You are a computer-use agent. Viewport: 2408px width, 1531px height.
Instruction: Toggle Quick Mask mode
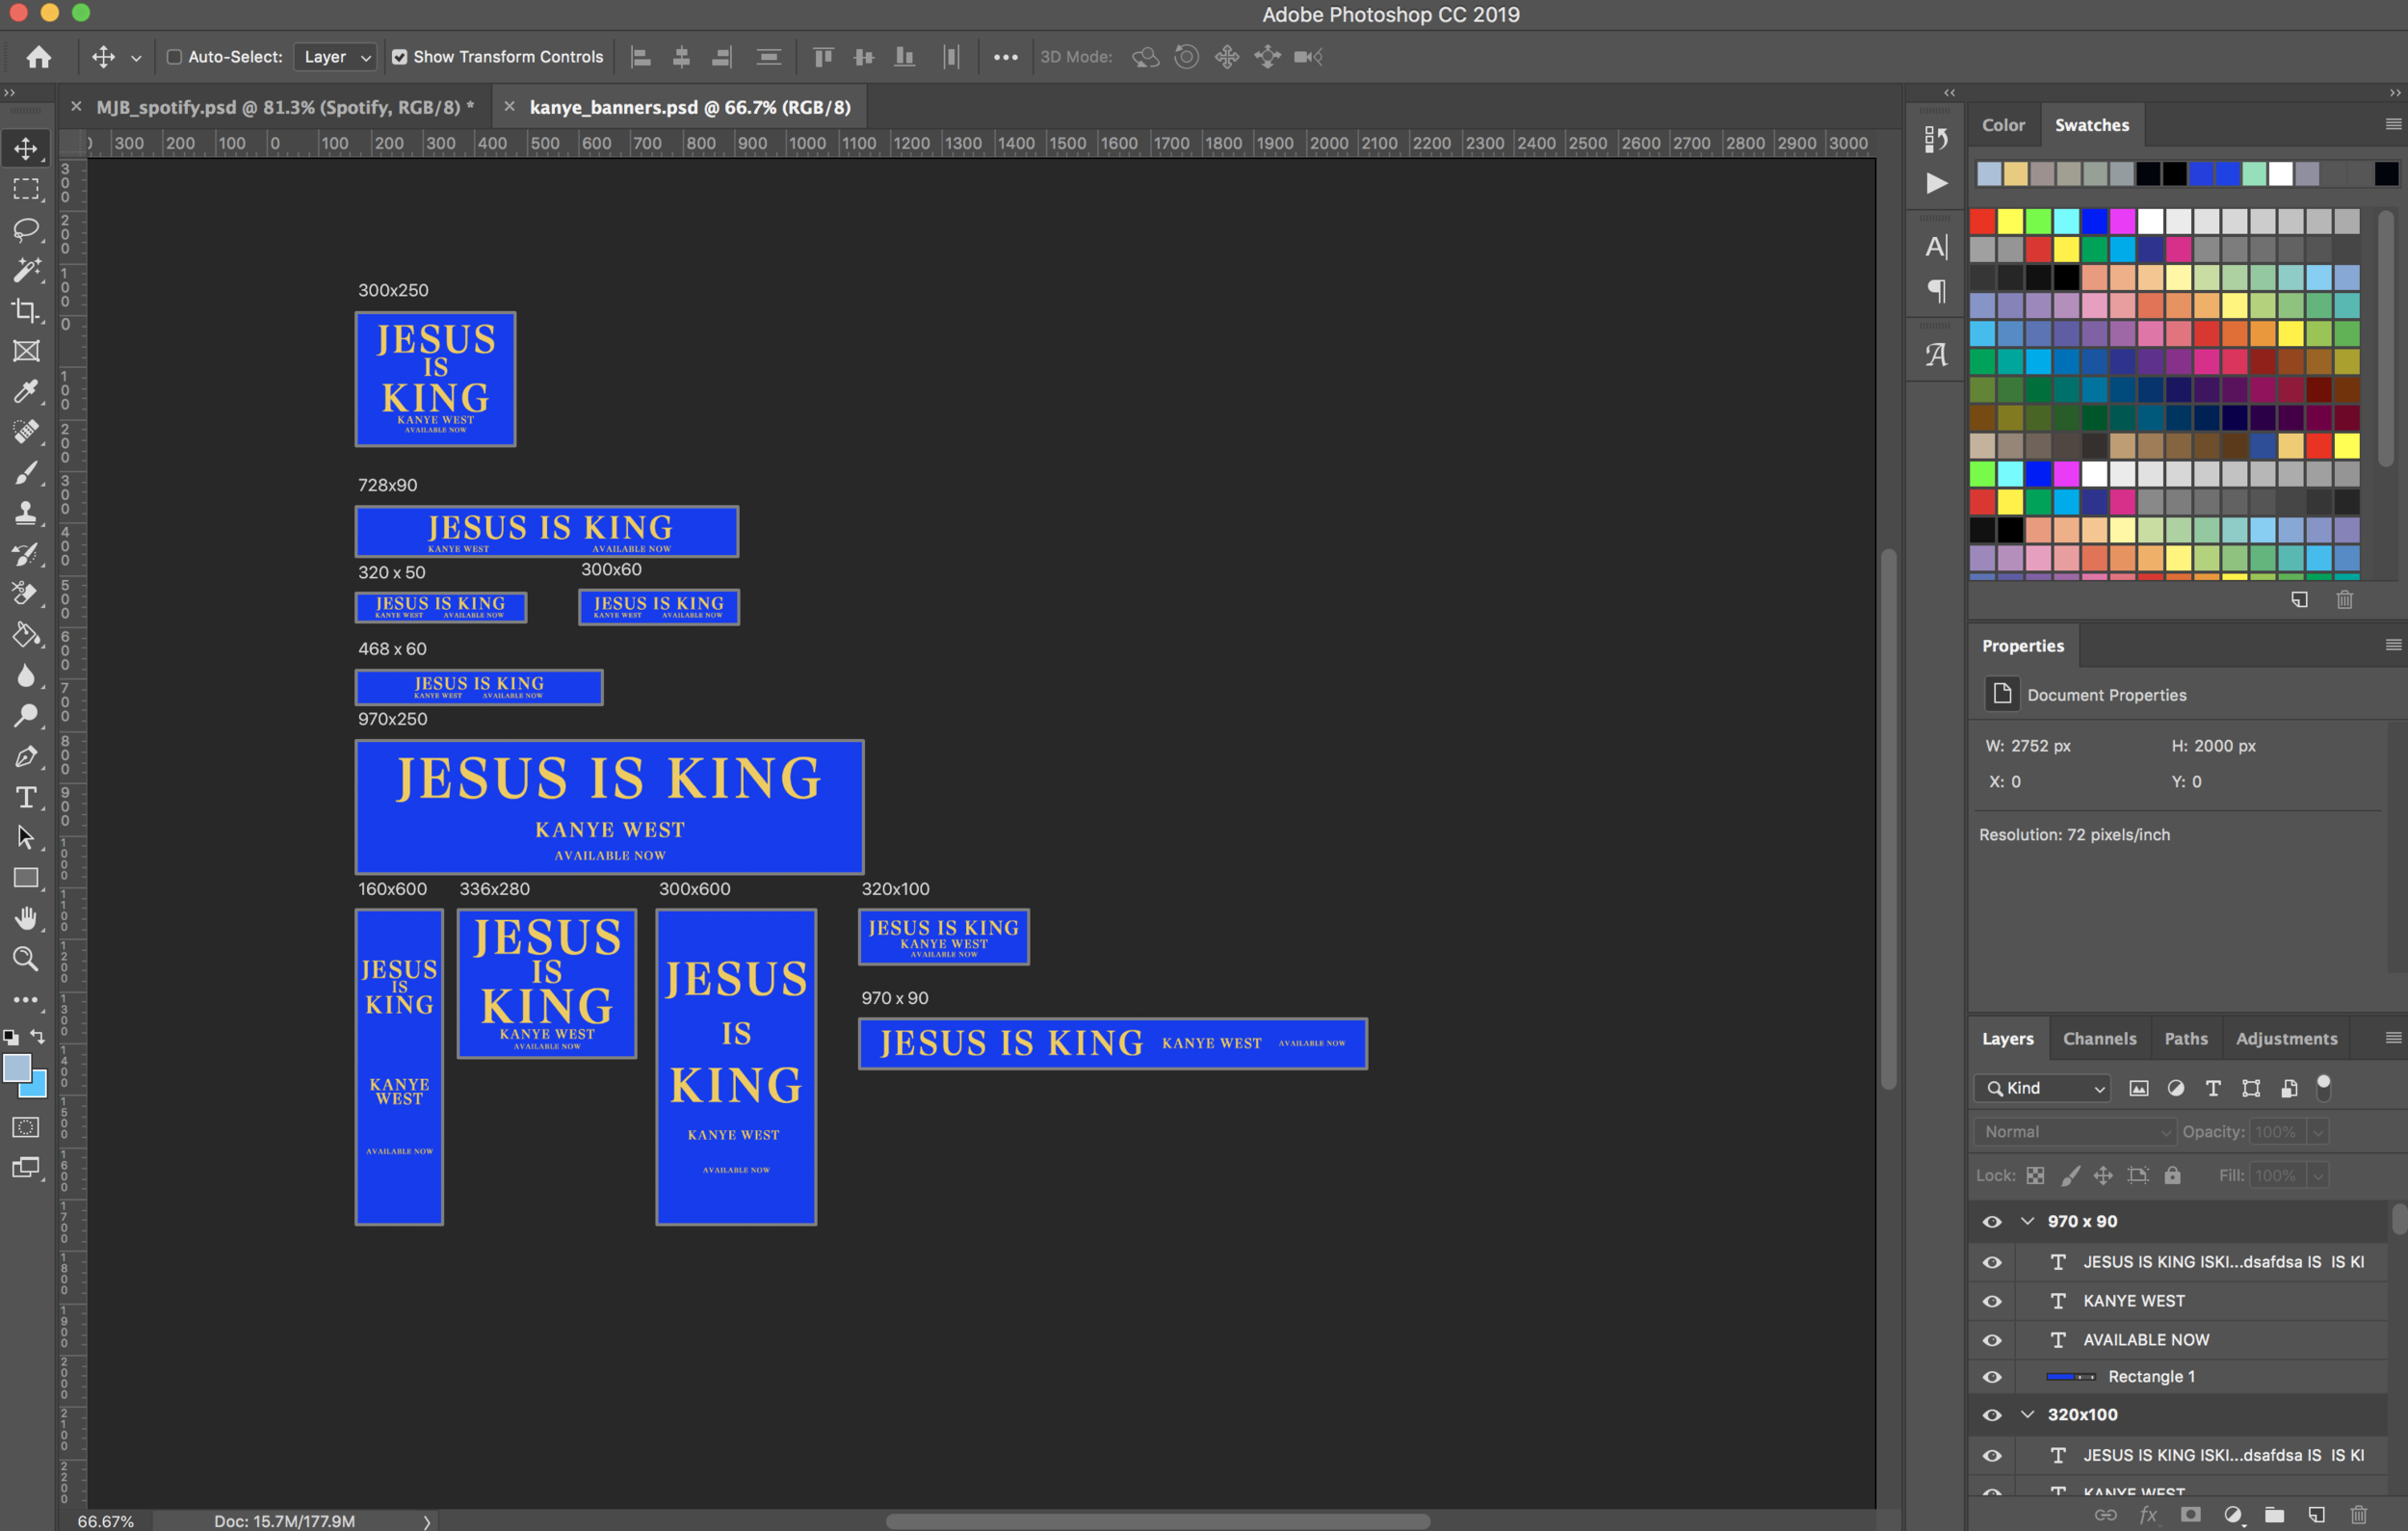point(26,1127)
